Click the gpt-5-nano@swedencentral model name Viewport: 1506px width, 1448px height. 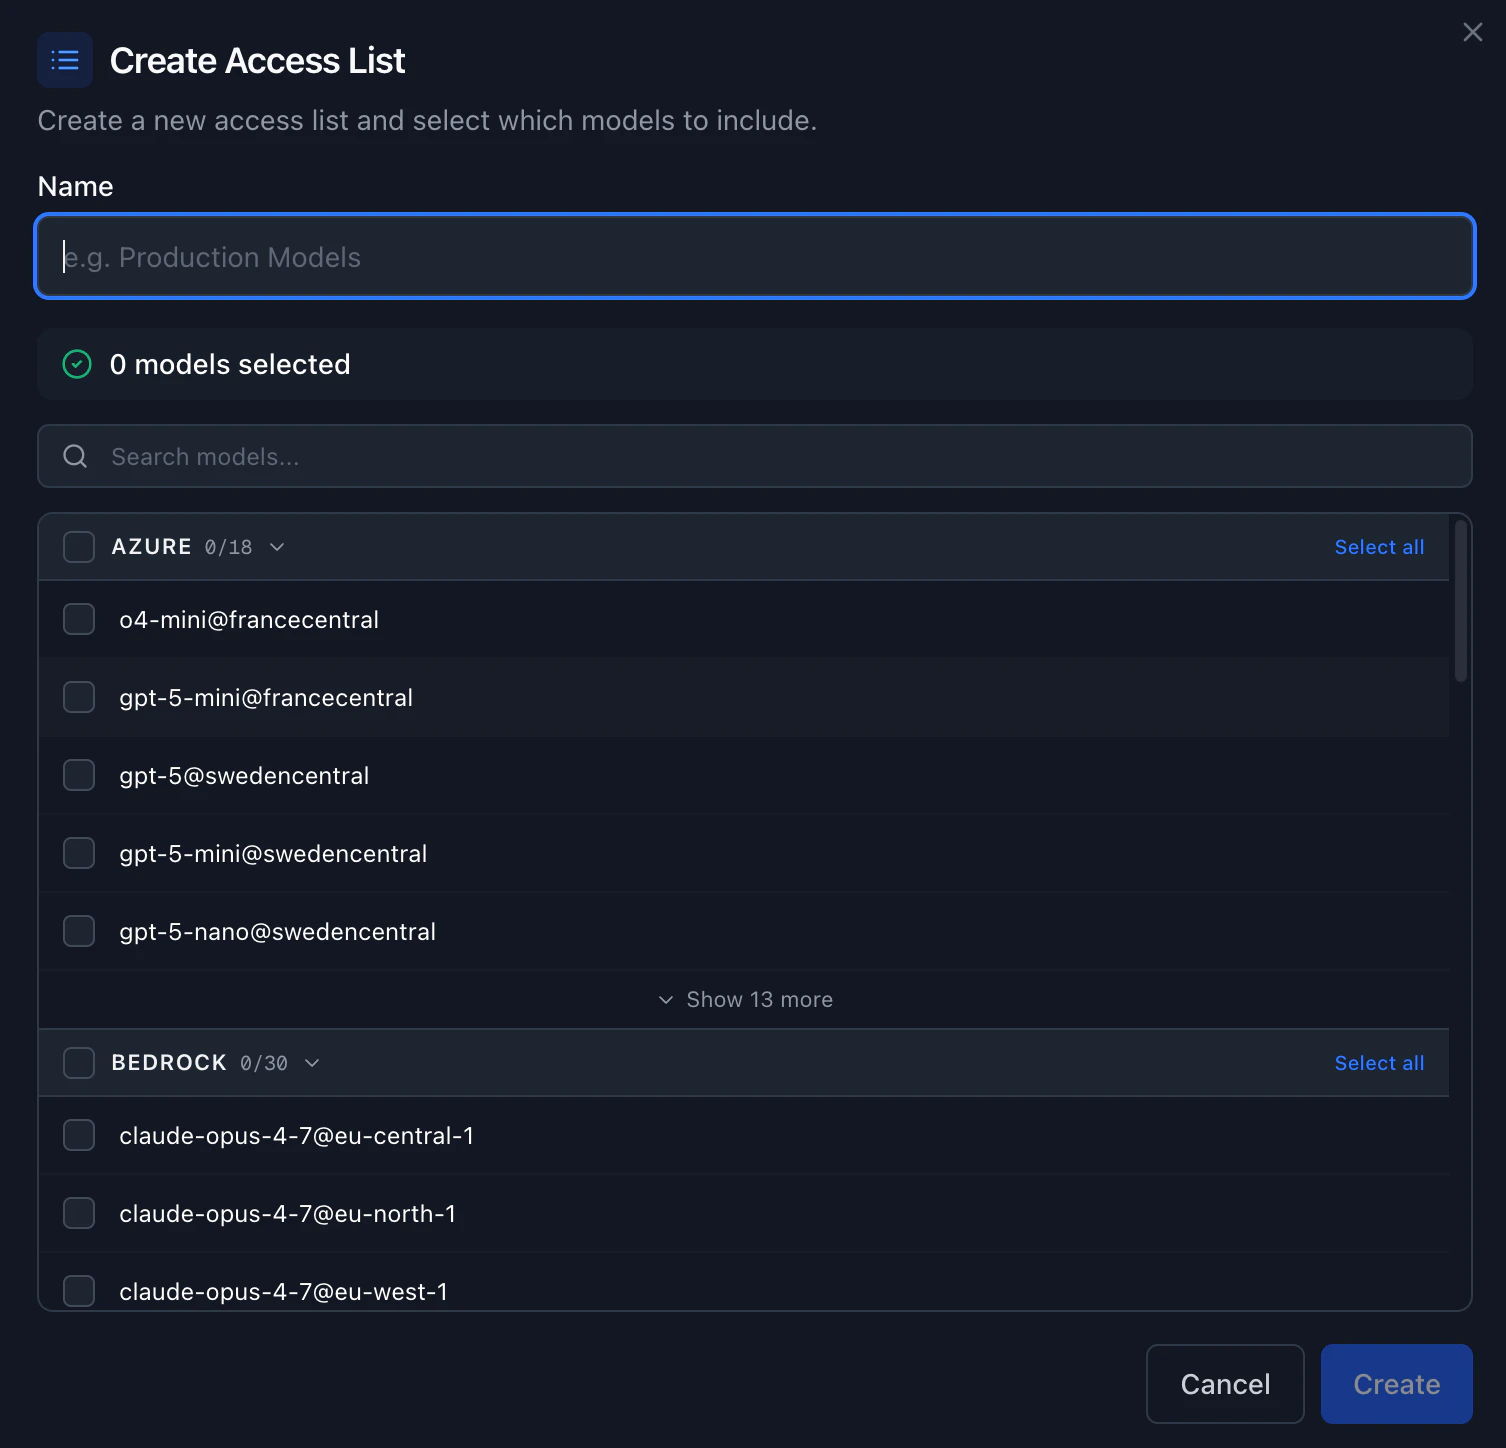pyautogui.click(x=278, y=932)
